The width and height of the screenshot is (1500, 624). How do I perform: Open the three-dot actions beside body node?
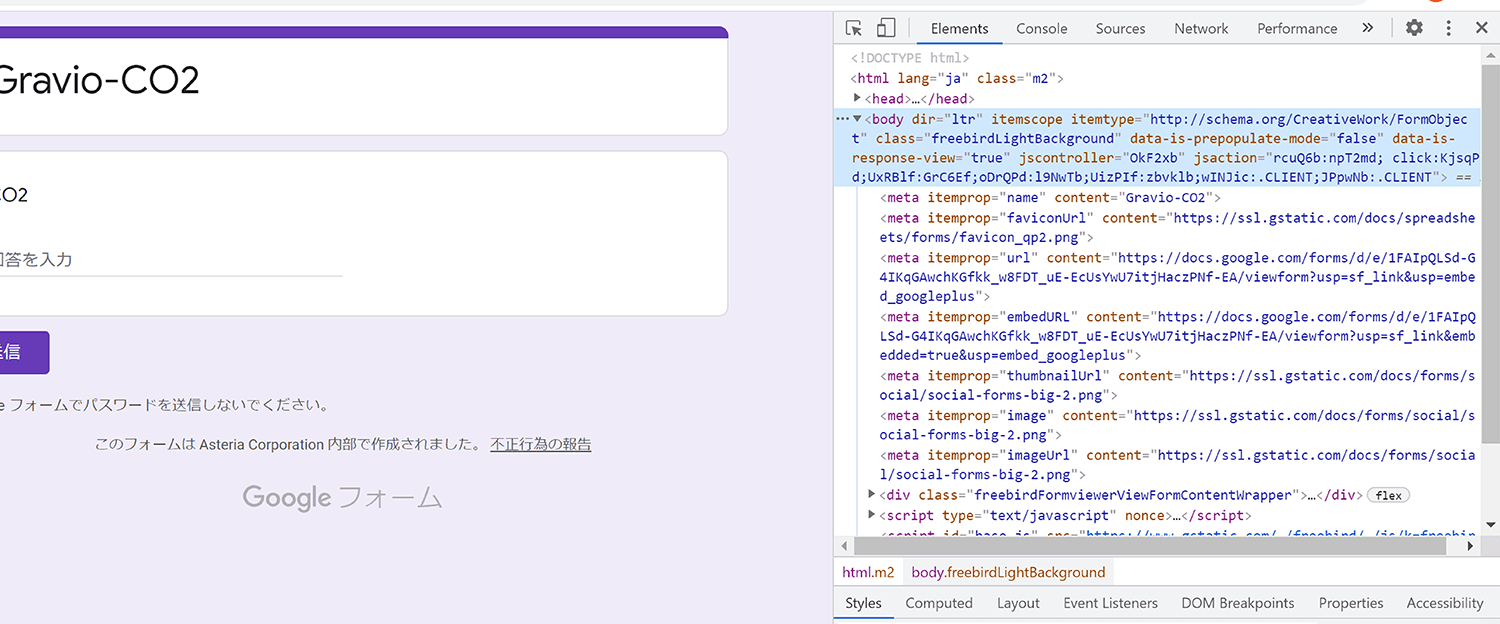[x=842, y=119]
